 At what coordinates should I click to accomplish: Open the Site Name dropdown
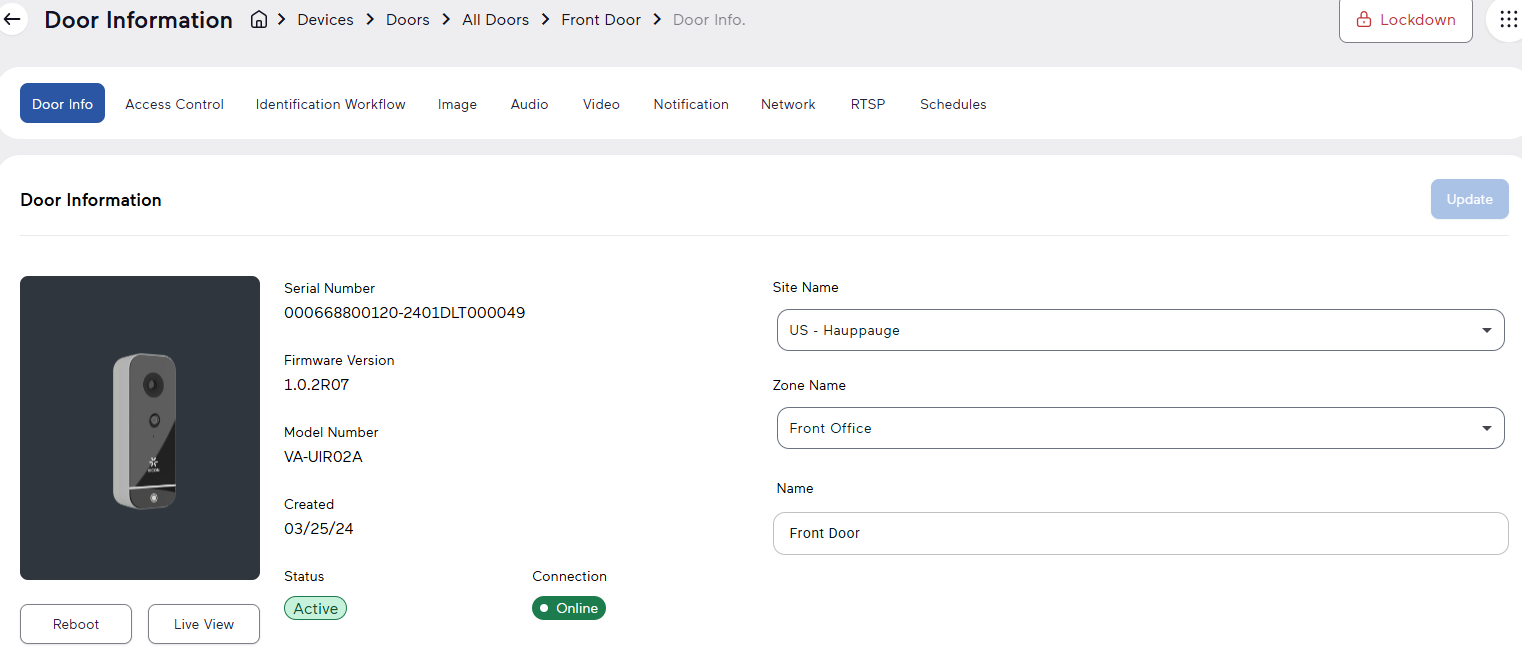[x=1140, y=330]
